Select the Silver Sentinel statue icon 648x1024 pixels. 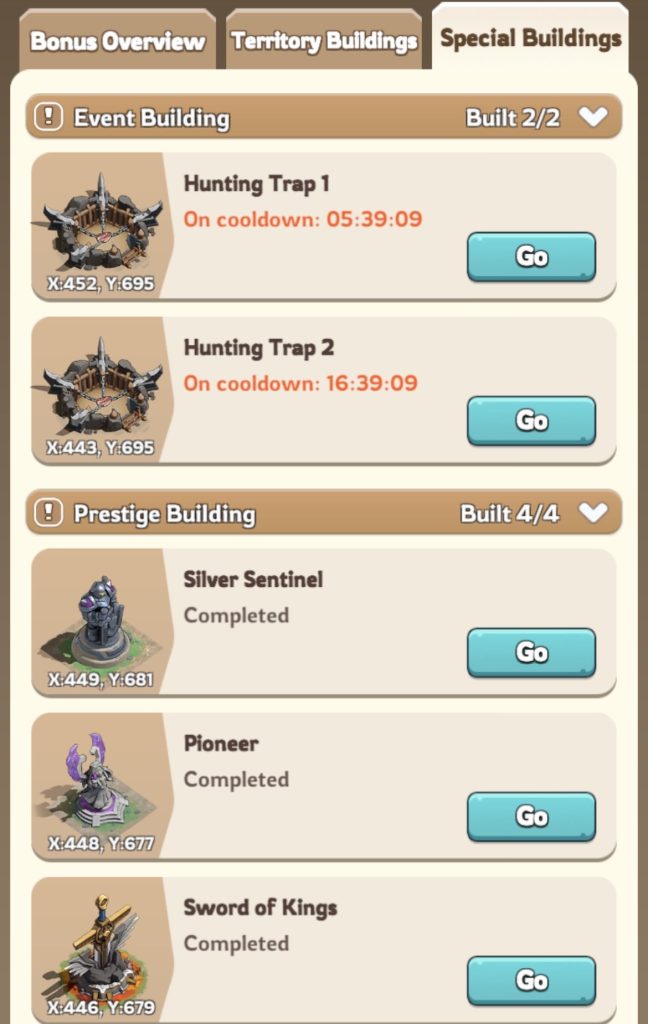pos(101,620)
